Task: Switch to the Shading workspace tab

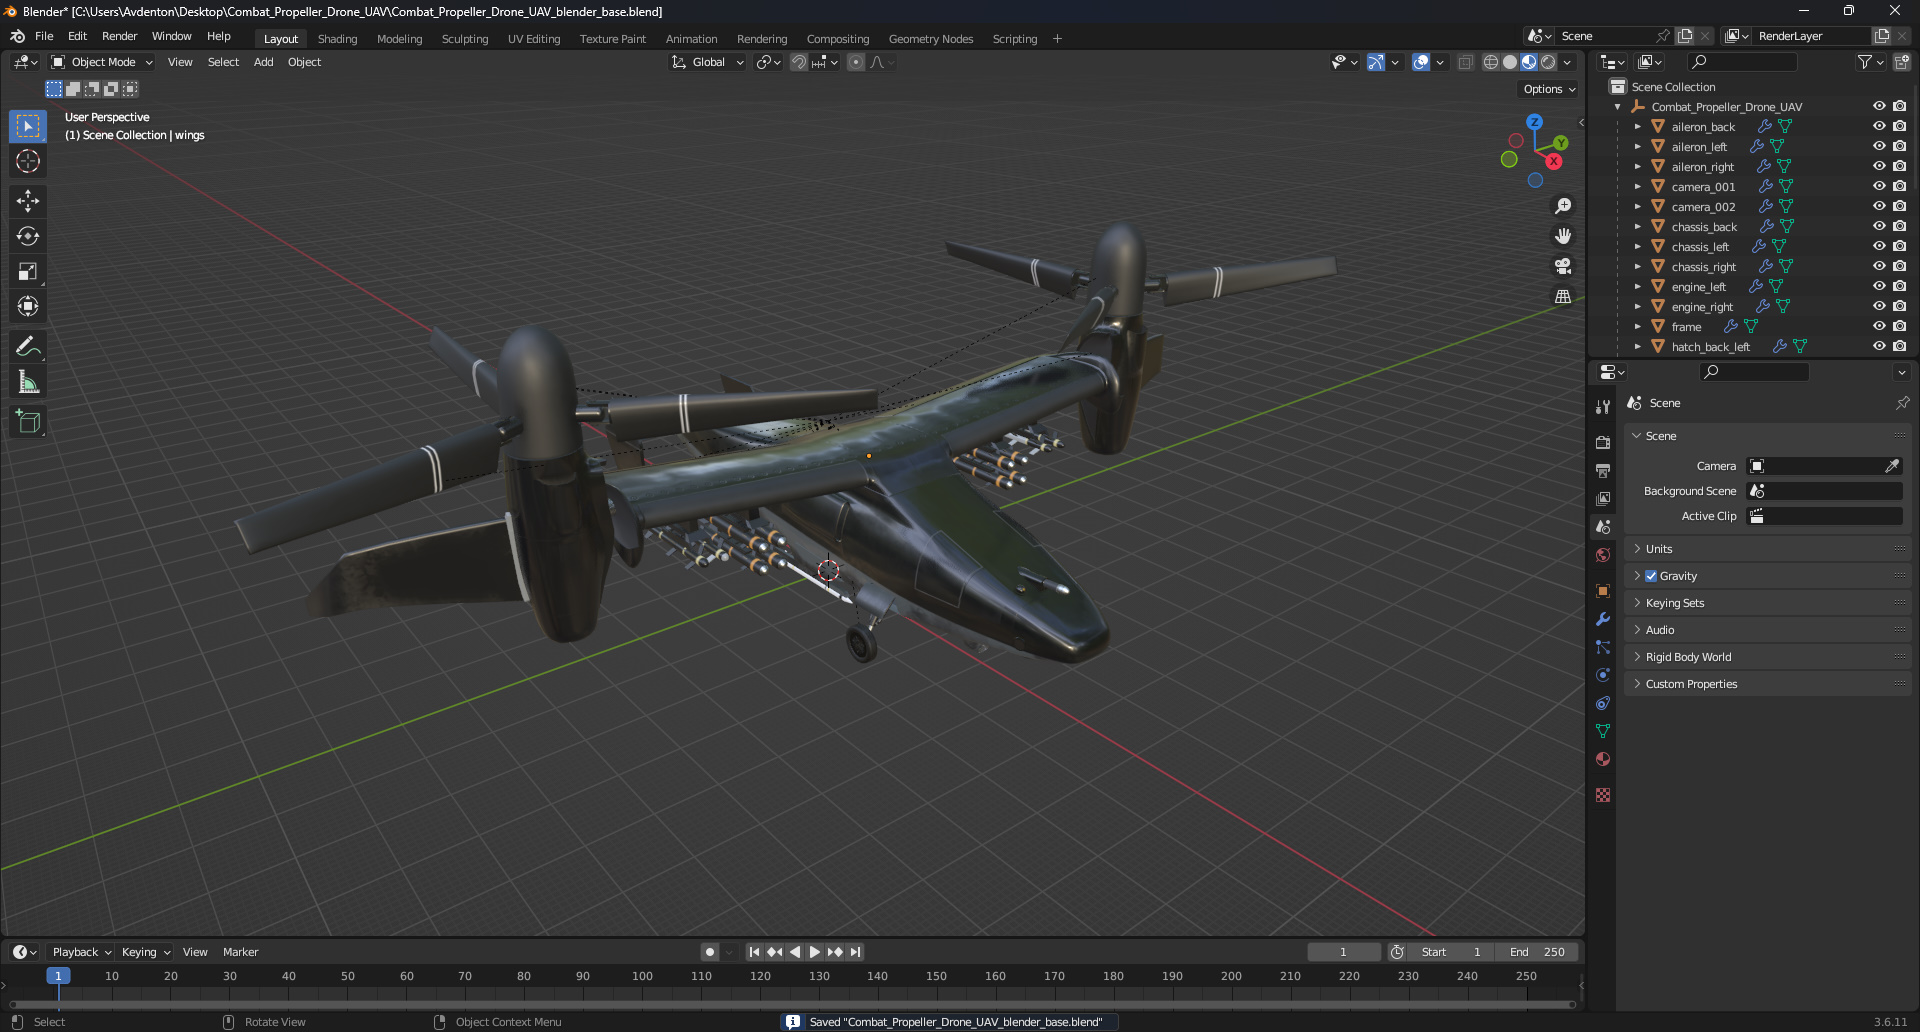Action: [337, 39]
